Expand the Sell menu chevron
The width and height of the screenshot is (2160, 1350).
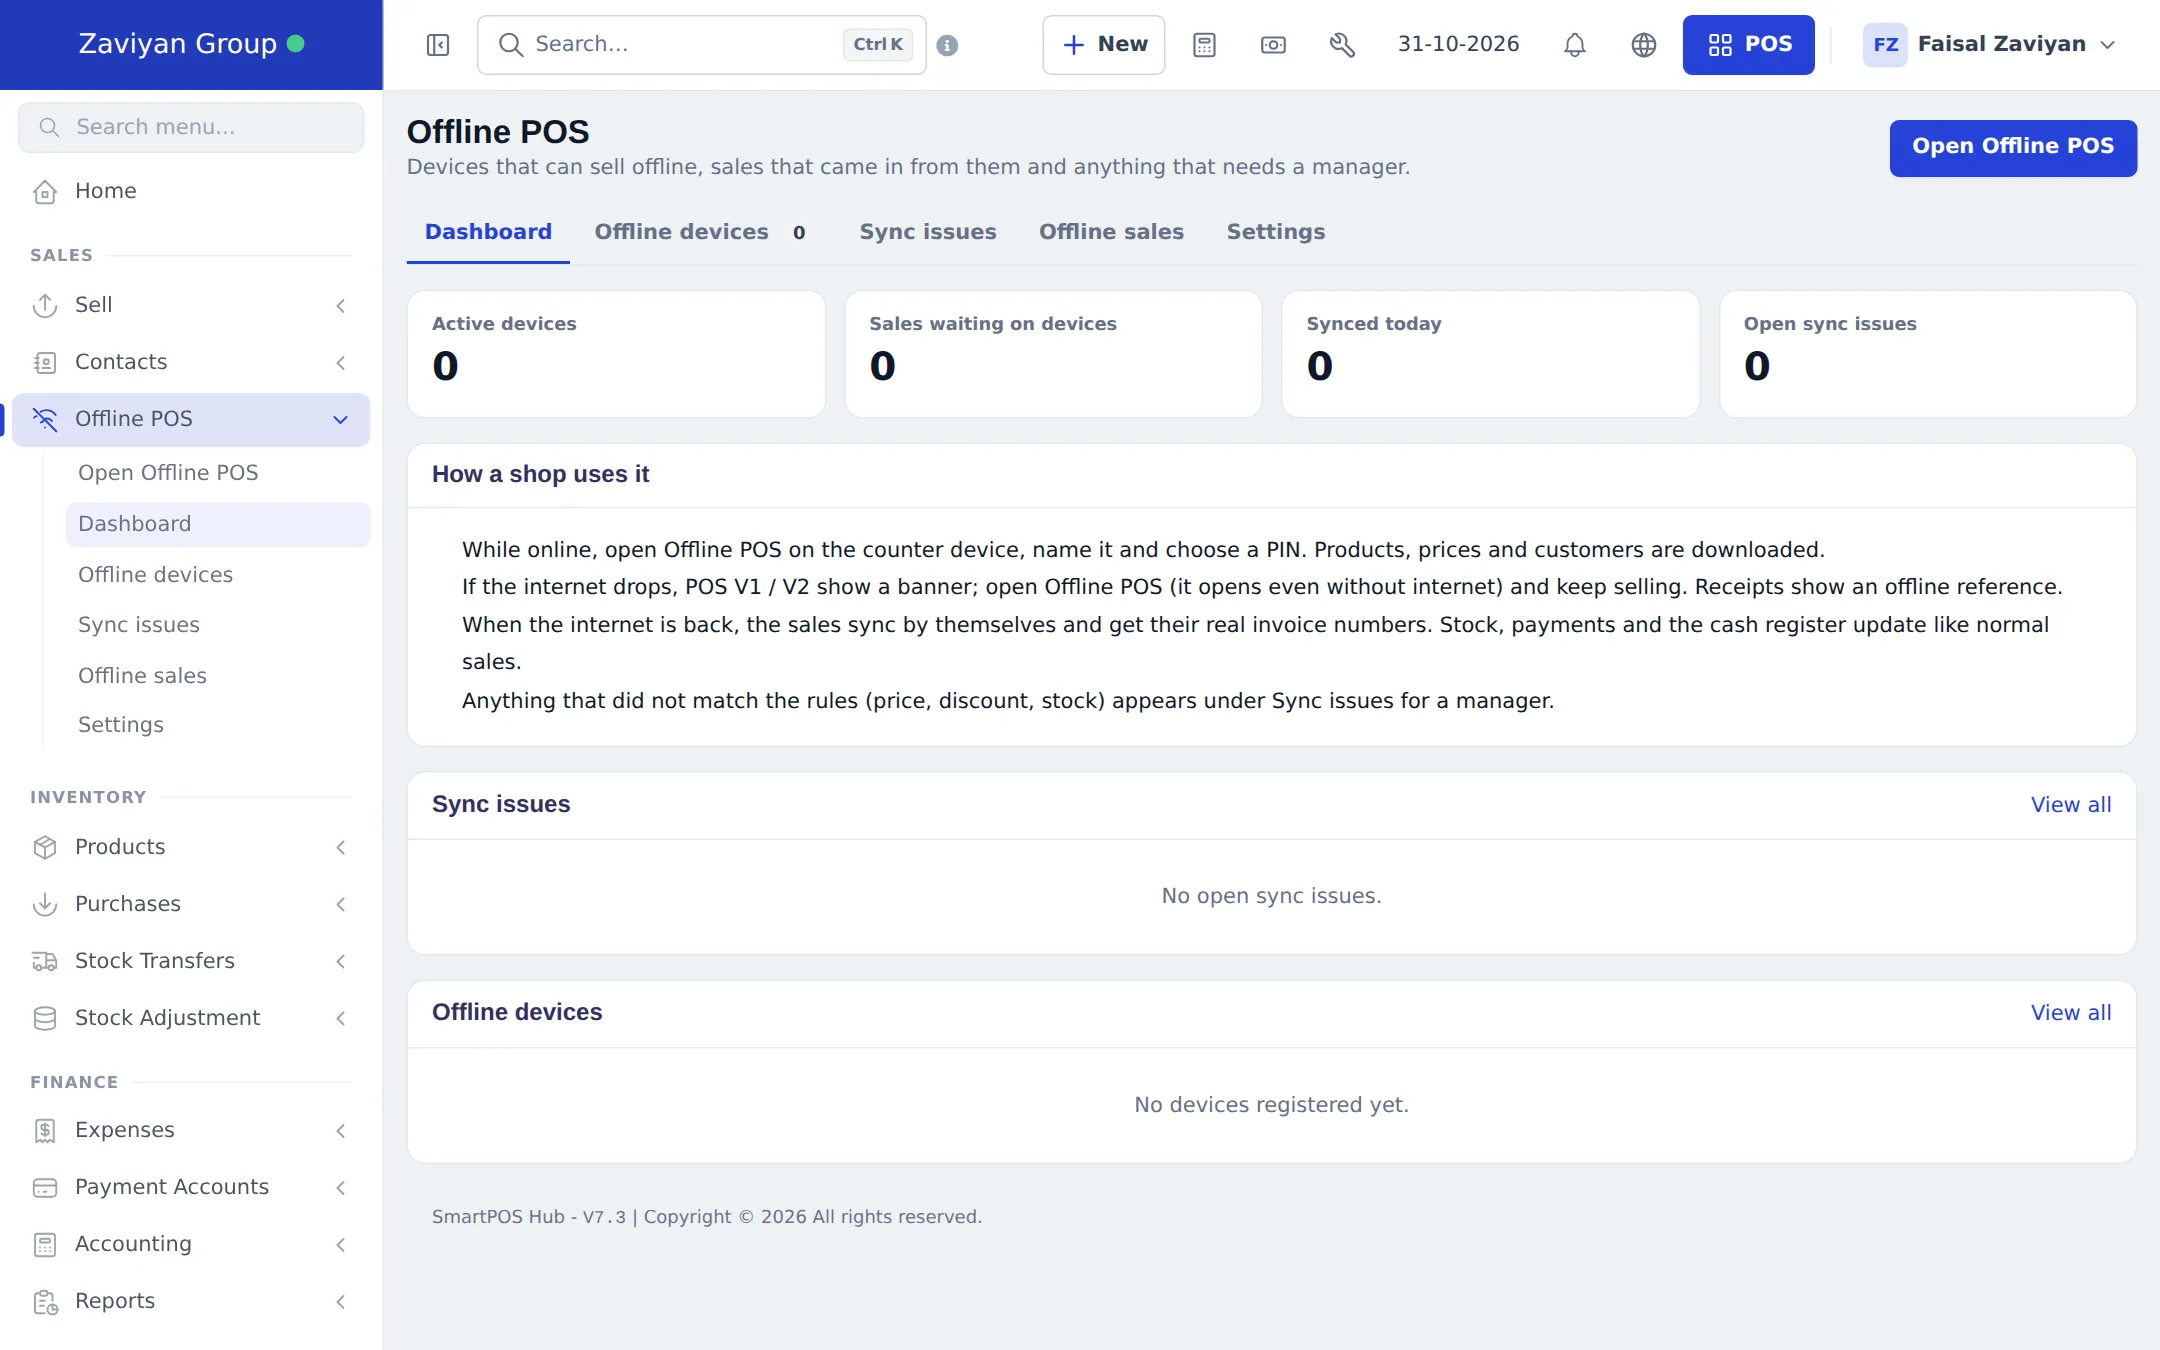click(341, 305)
